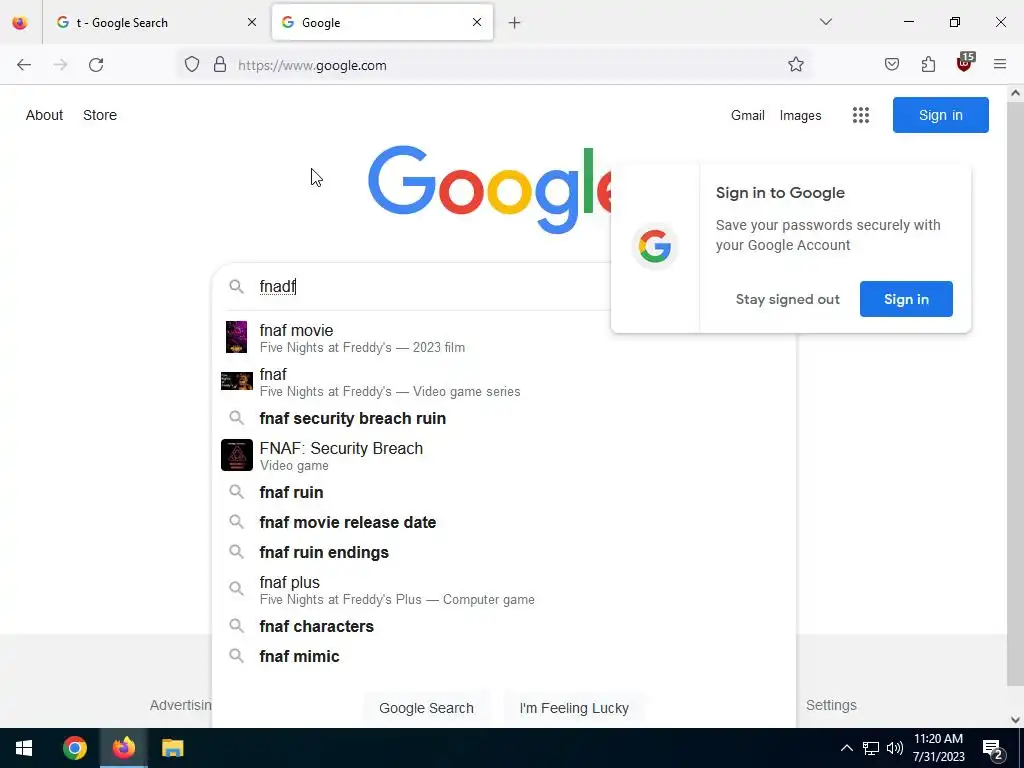Click the top-right header Sign in button
Screen dimensions: 1024x768
[x=940, y=115]
